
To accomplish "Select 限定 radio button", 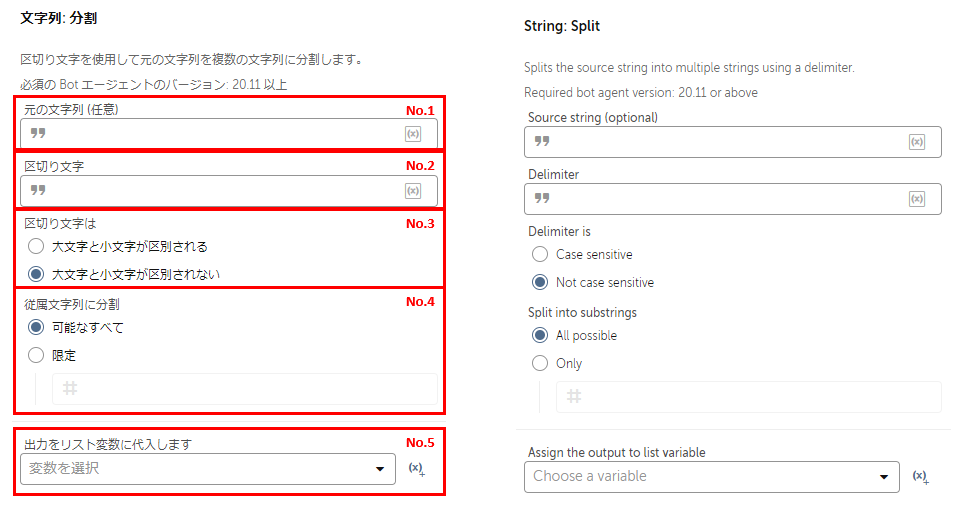I will click(36, 355).
